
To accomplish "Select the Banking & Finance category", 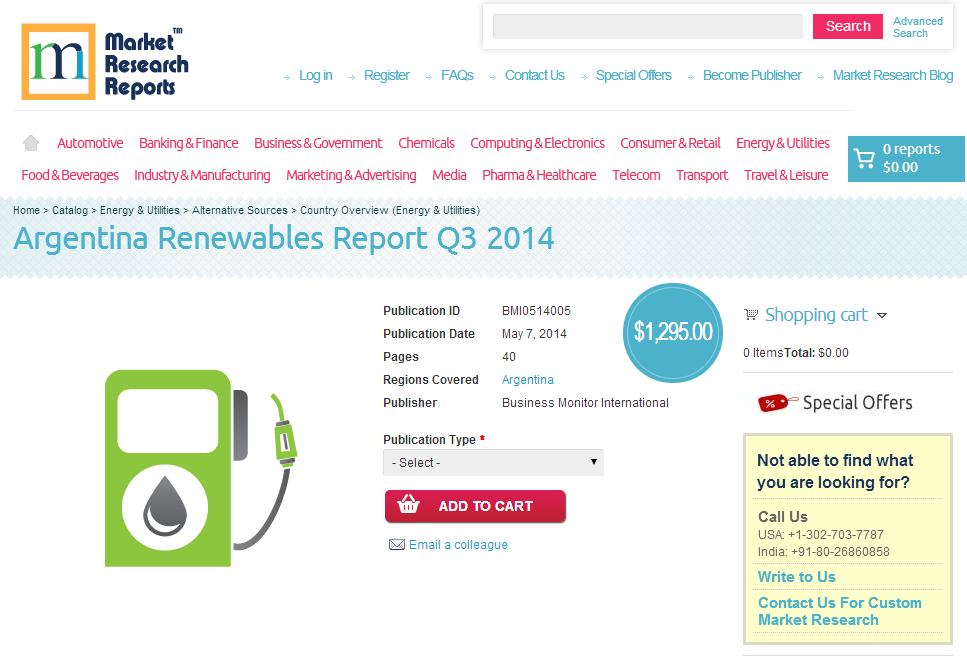I will coord(188,143).
